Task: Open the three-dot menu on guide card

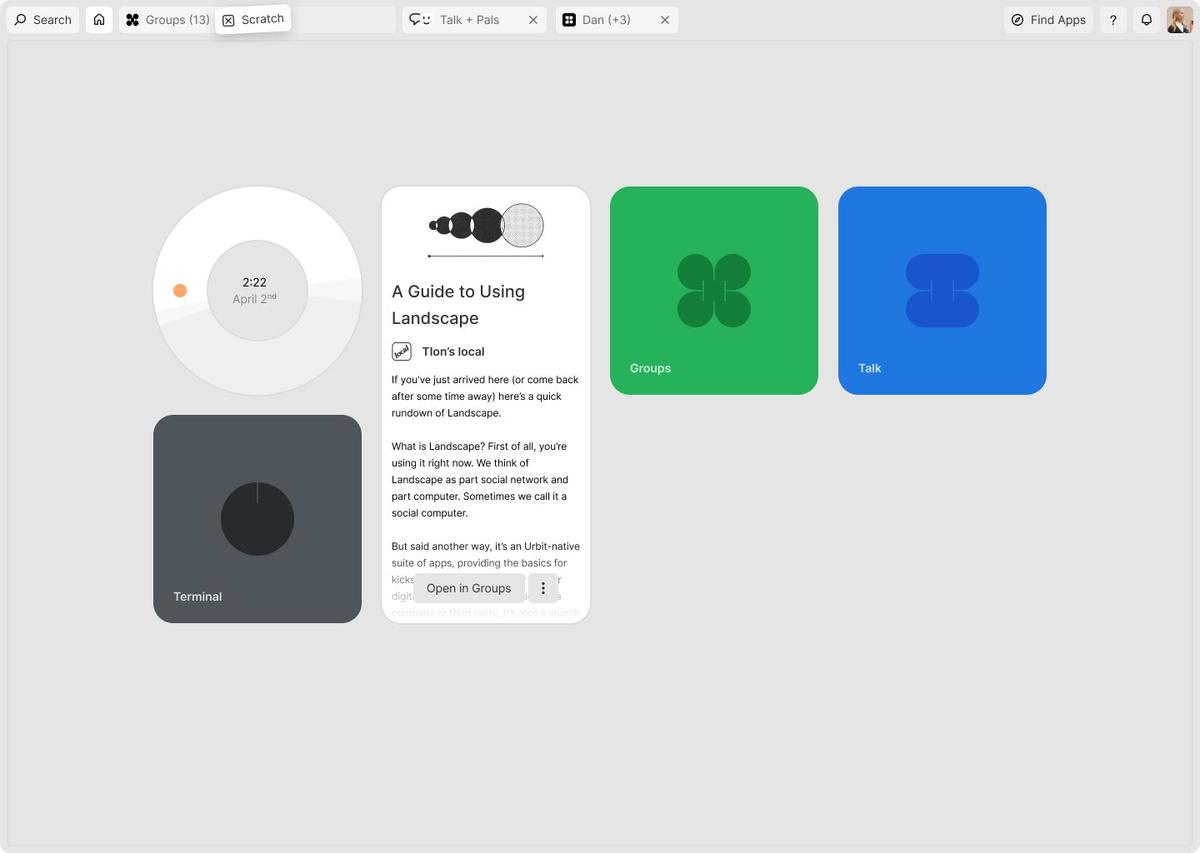Action: click(543, 588)
